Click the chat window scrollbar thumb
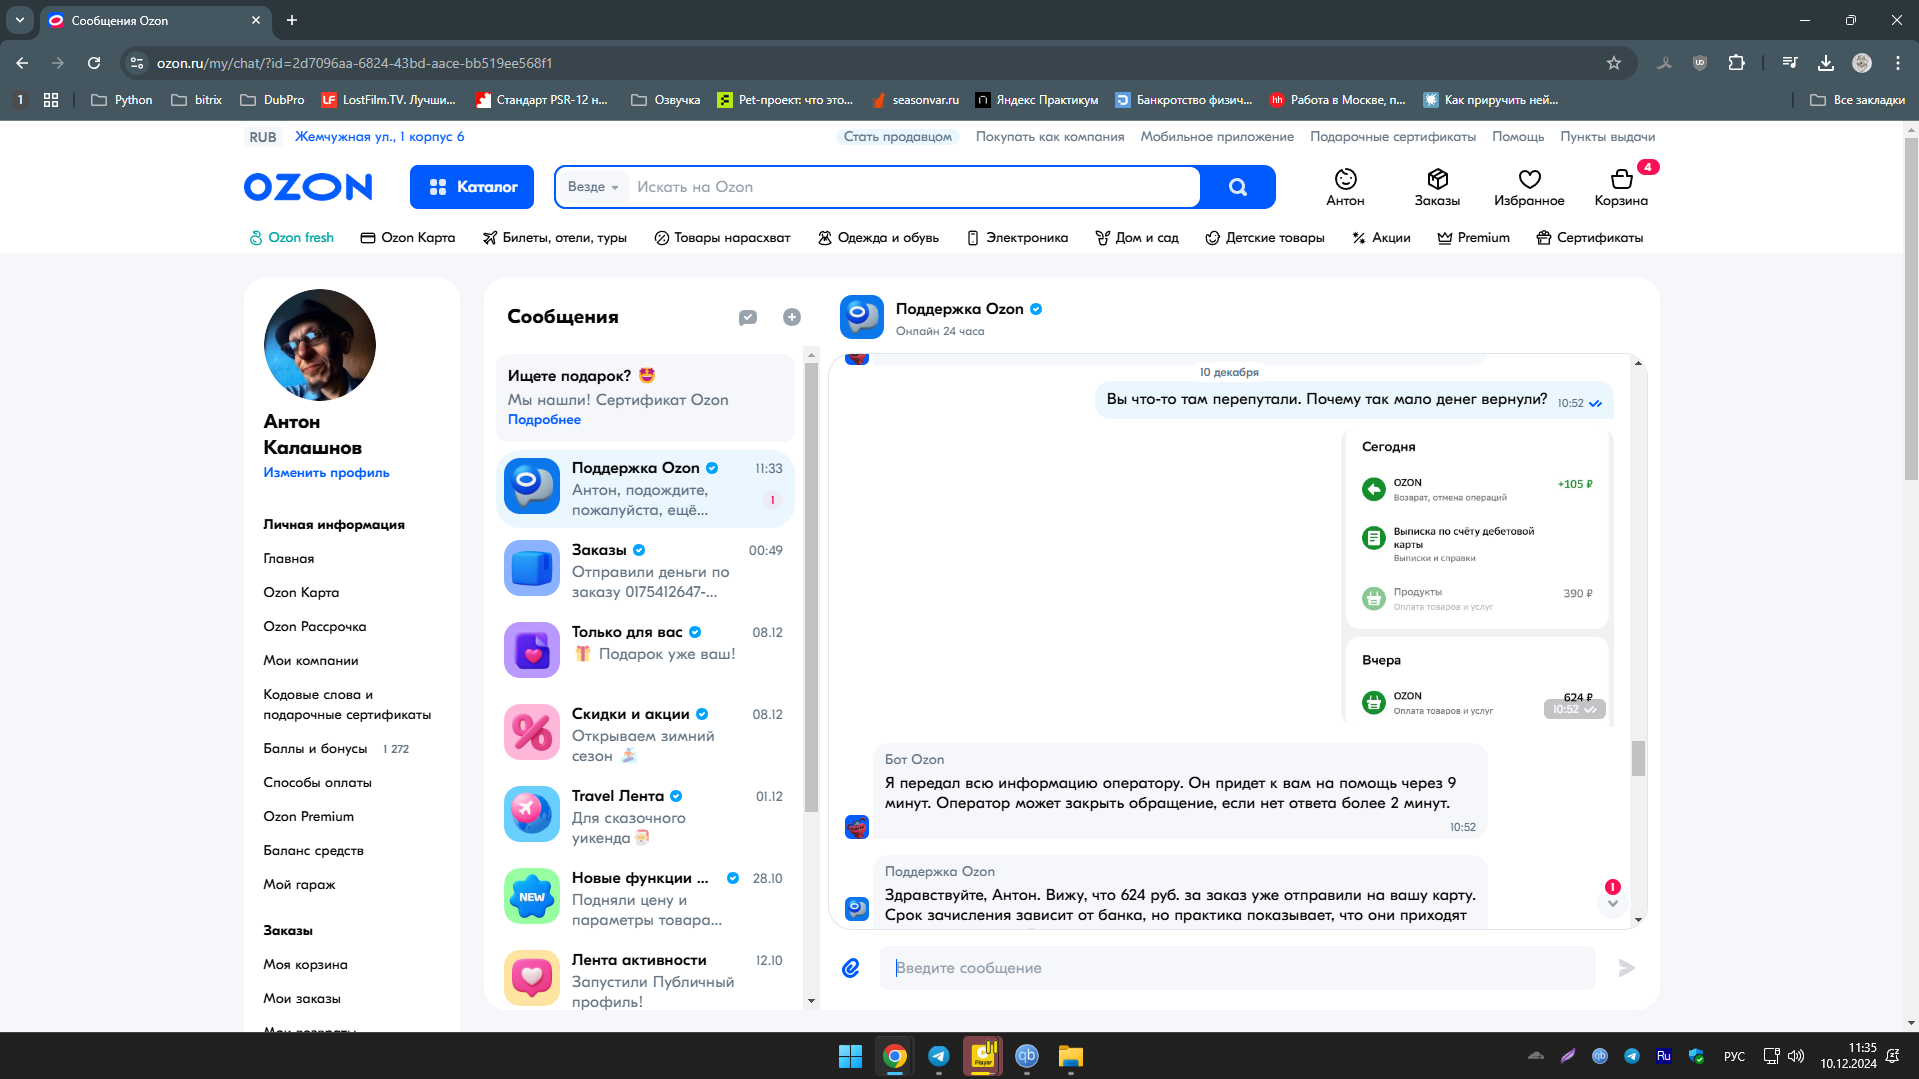The width and height of the screenshot is (1919, 1079). point(1638,758)
